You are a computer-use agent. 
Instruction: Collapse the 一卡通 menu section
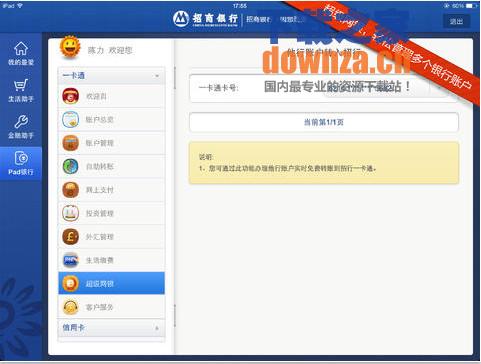(x=111, y=76)
